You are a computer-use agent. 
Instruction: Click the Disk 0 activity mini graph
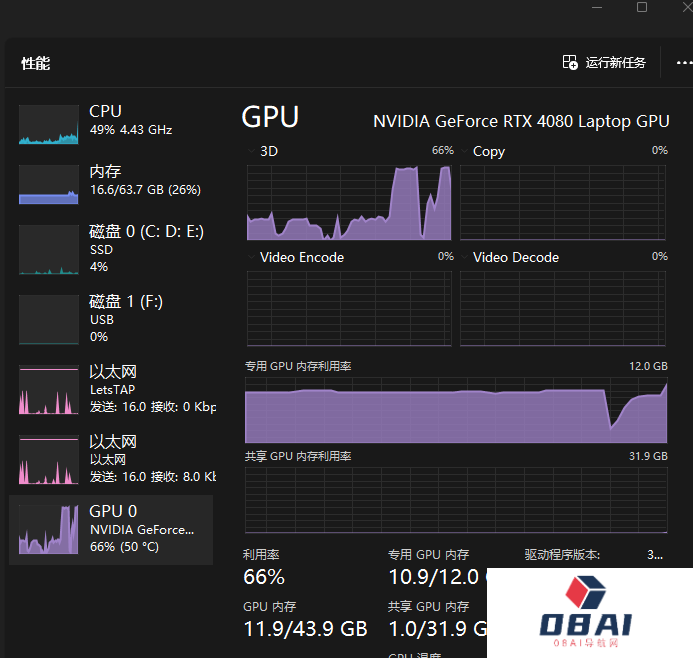(x=49, y=250)
